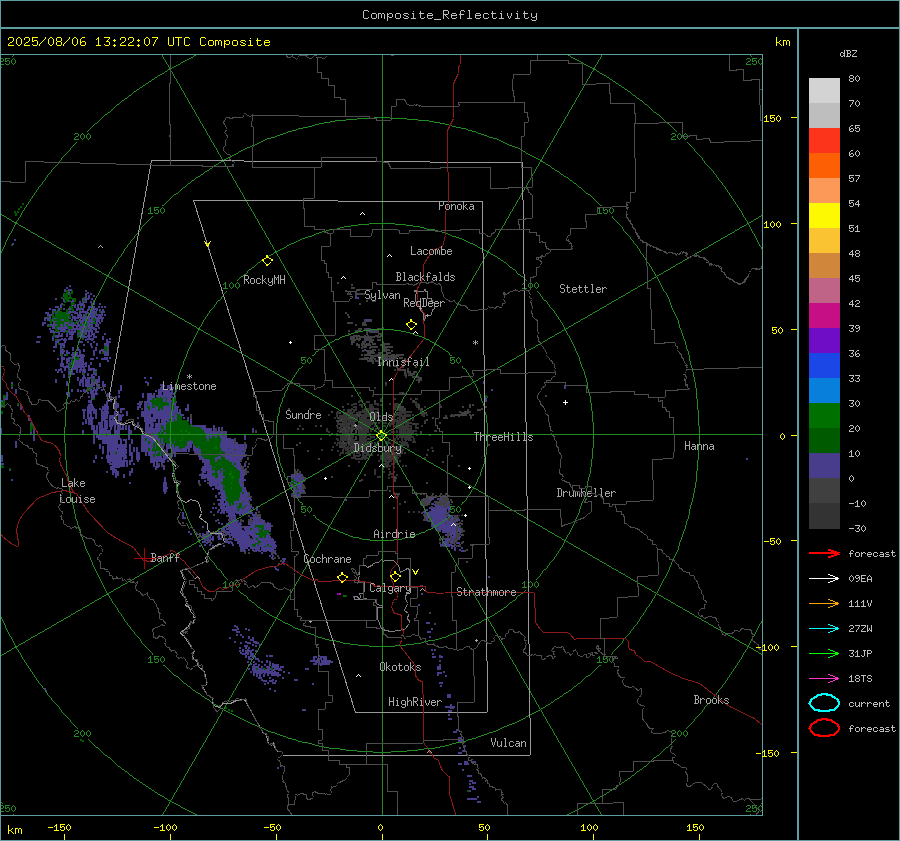Click the Limestone label

tap(189, 386)
